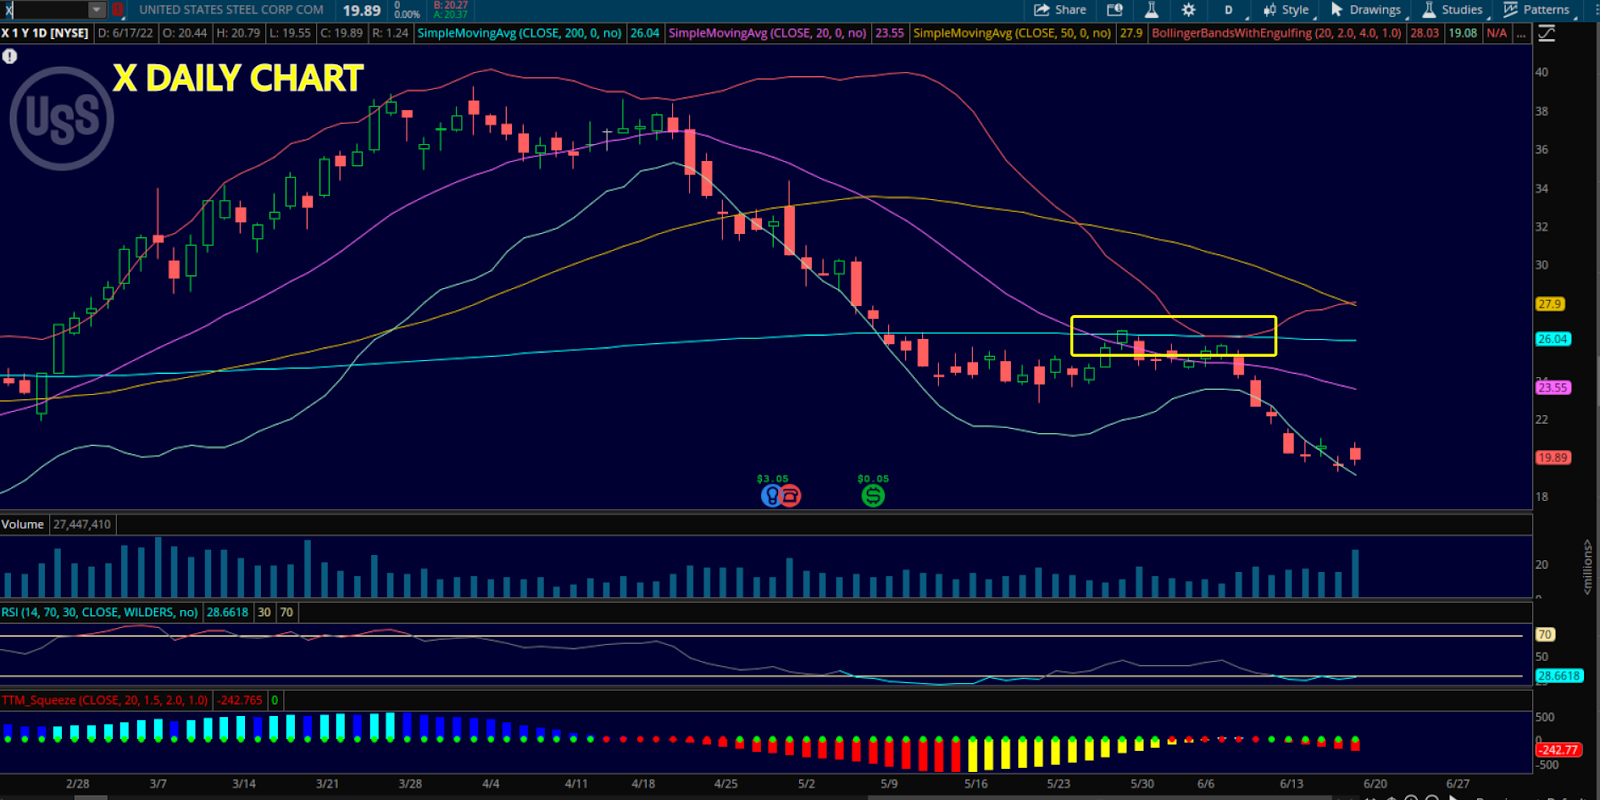Open the symbol selector dropdown arrow

[x=97, y=10]
